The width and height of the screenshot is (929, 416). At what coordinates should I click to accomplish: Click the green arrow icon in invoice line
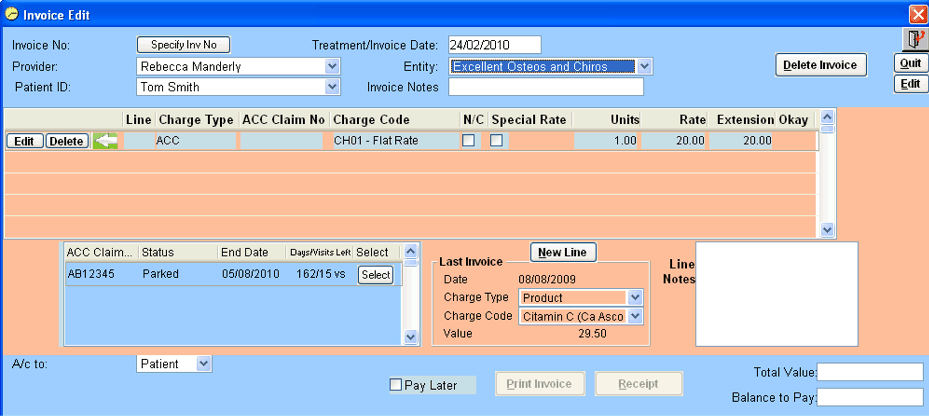(105, 141)
